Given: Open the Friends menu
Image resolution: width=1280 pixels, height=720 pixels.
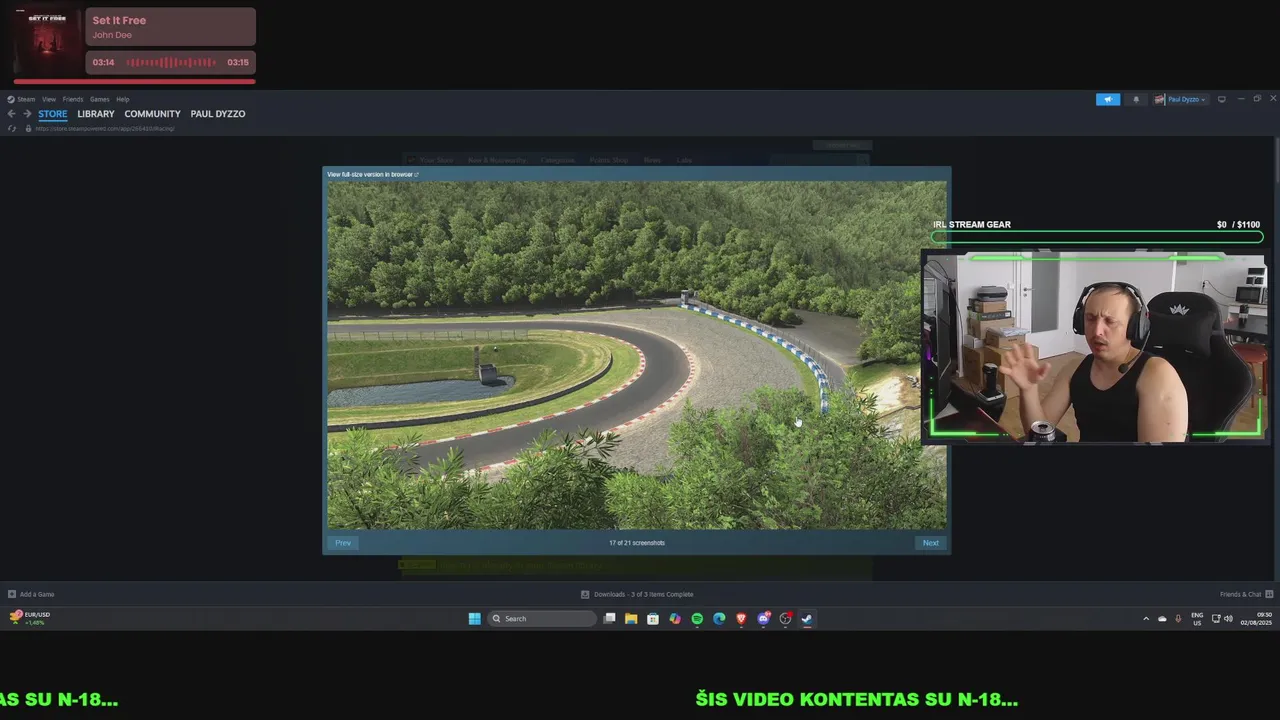Looking at the screenshot, I should 73,99.
